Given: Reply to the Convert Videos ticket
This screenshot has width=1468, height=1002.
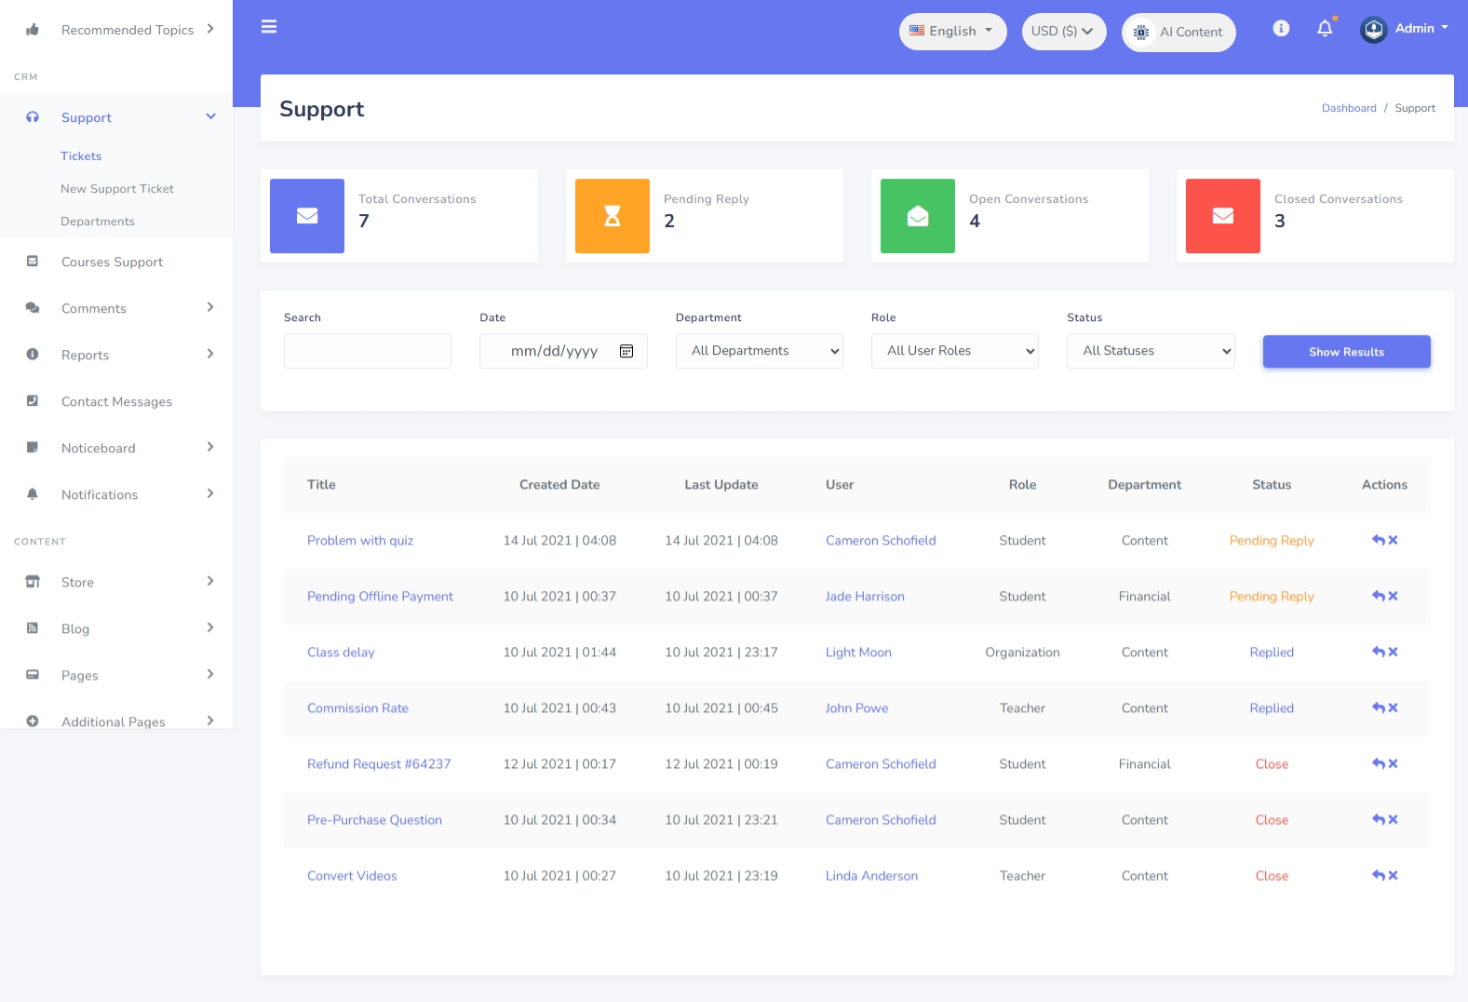Looking at the screenshot, I should tap(1378, 876).
